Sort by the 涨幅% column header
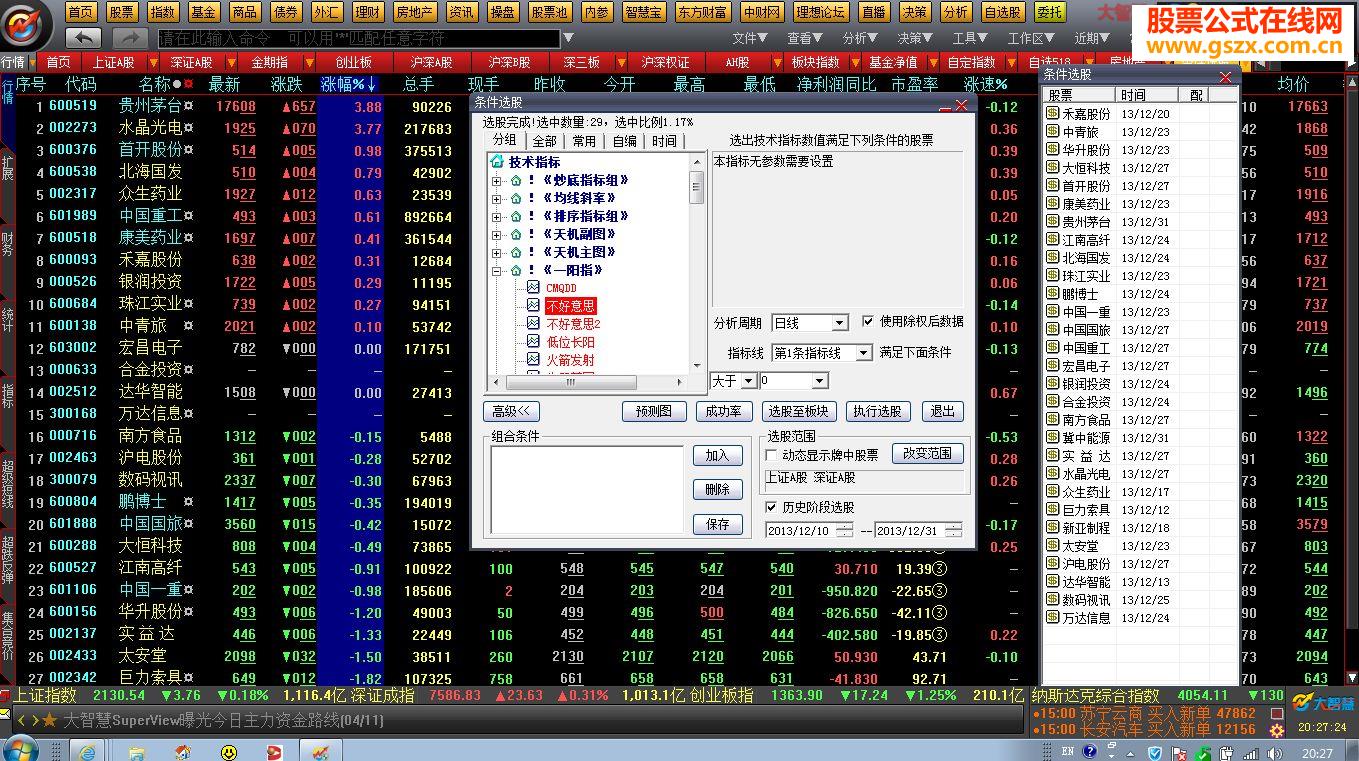The width and height of the screenshot is (1359, 761). pyautogui.click(x=349, y=85)
